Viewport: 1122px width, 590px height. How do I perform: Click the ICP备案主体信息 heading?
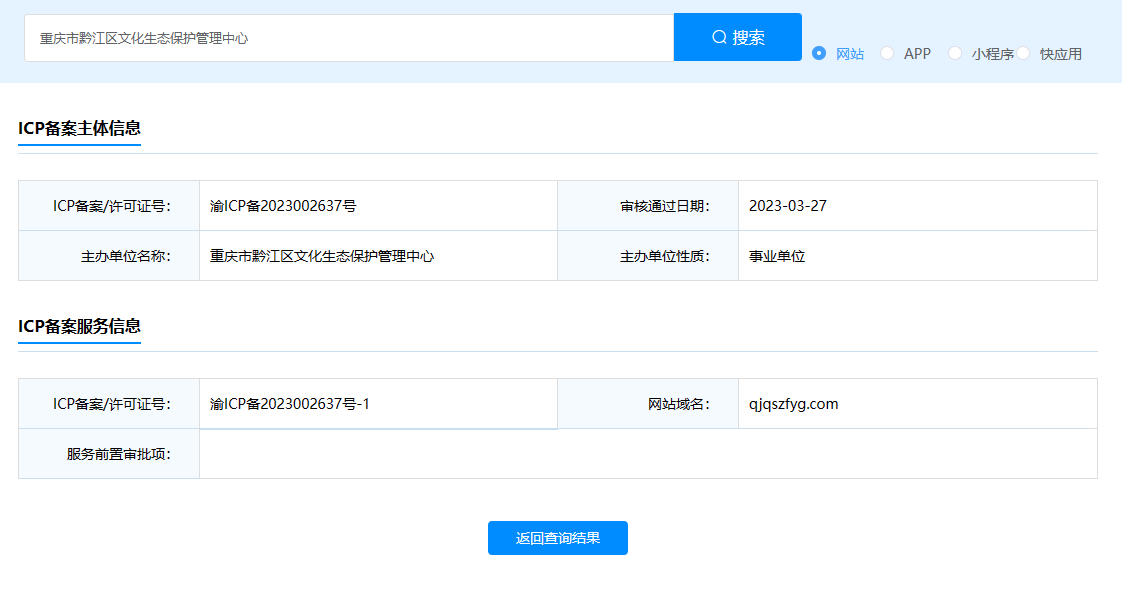pos(79,128)
